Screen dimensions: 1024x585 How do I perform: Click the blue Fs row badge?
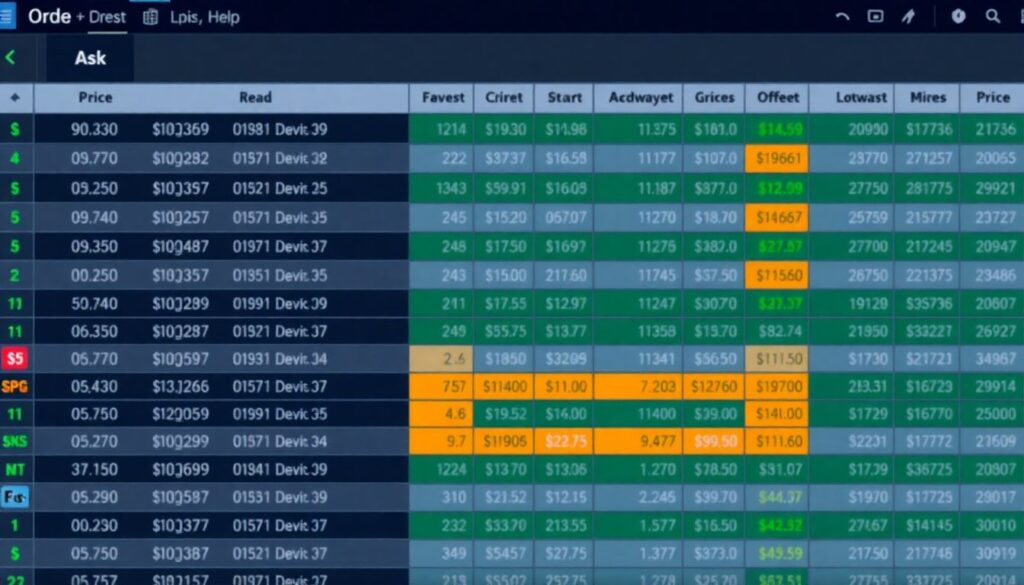tap(15, 496)
